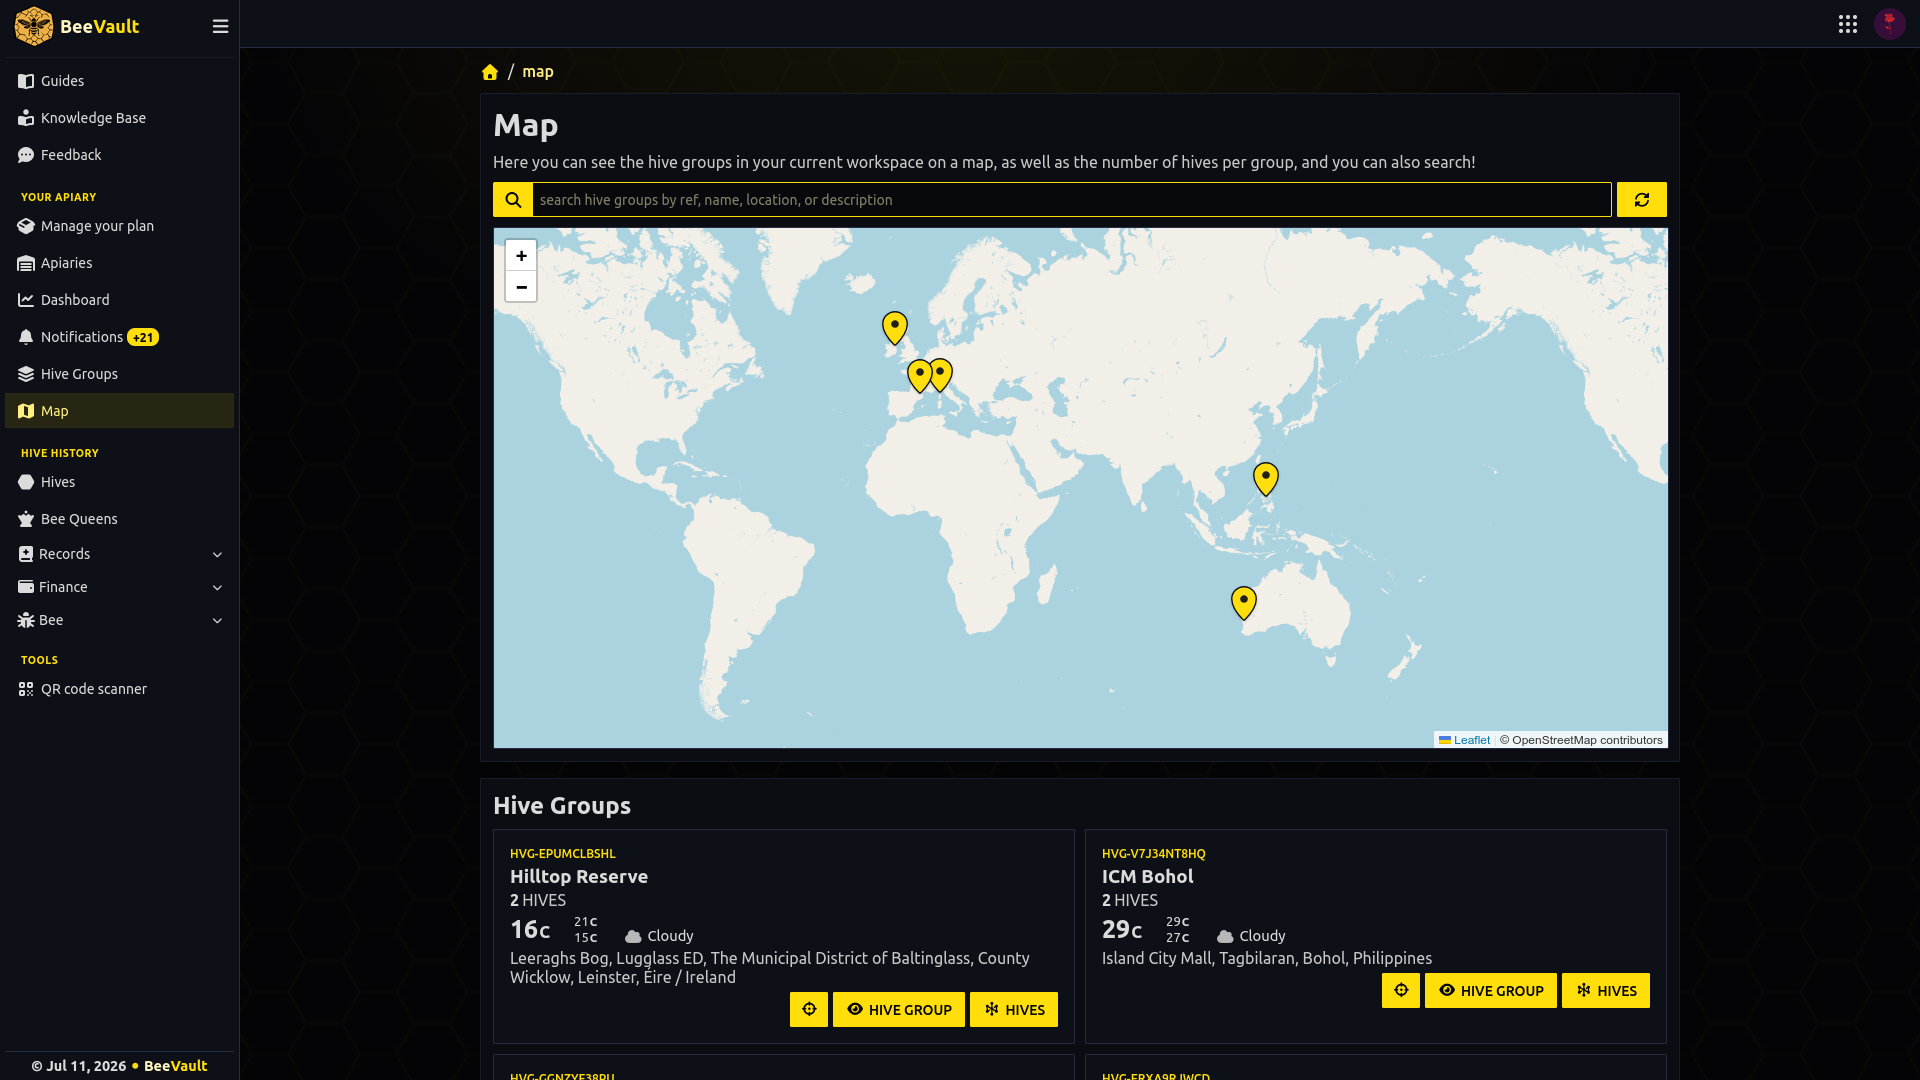Open Guides in sidebar
1920x1080 pixels.
coord(119,81)
